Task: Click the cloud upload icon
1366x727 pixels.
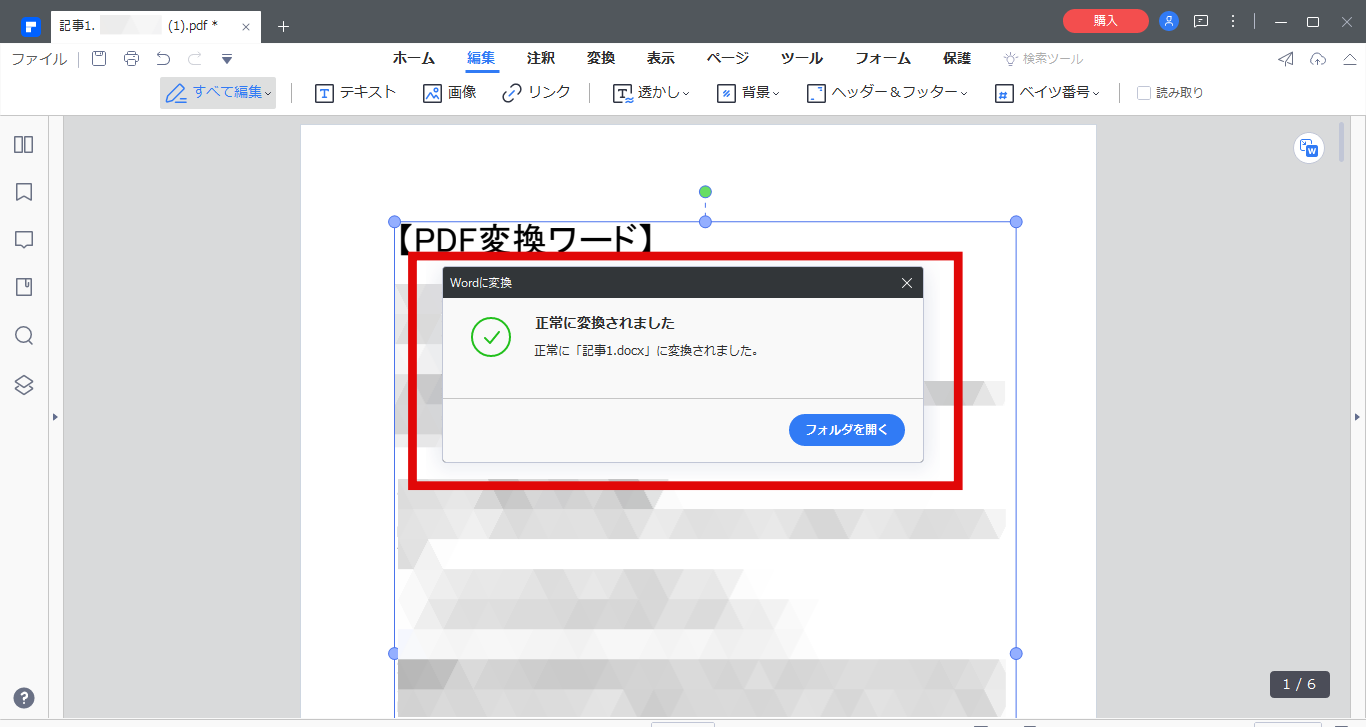Action: [x=1318, y=59]
